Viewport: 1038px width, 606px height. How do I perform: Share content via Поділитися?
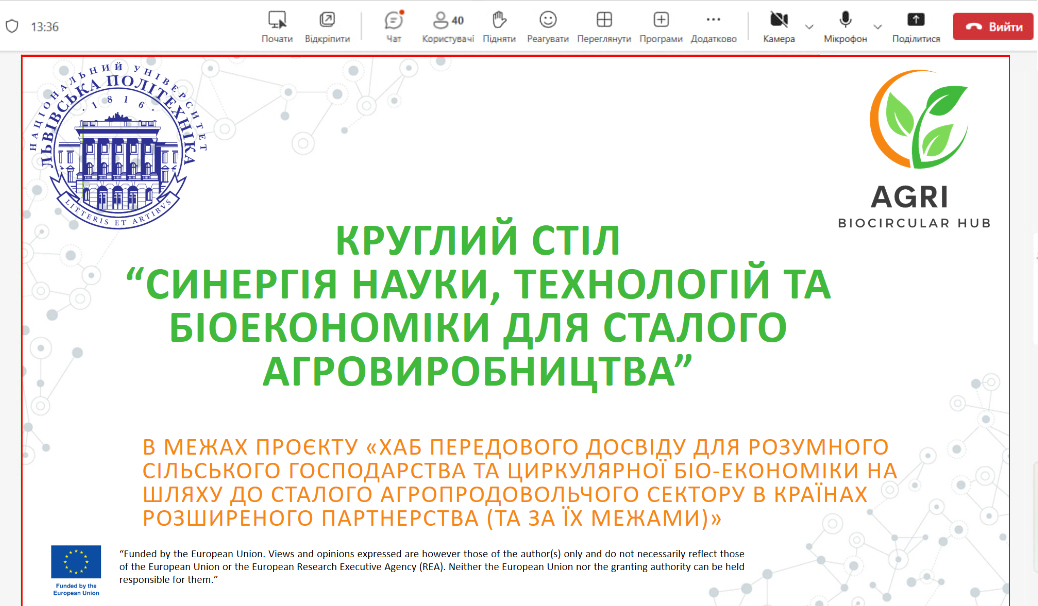(x=914, y=21)
